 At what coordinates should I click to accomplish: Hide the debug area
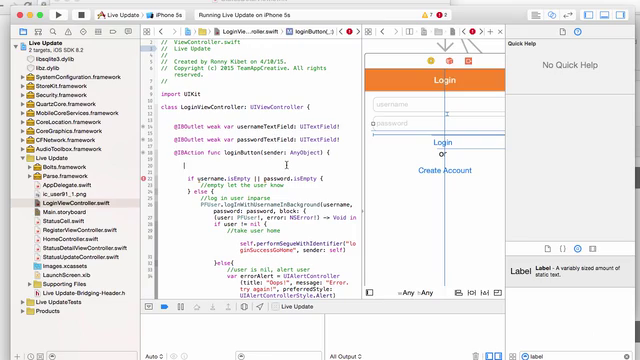pos(149,307)
